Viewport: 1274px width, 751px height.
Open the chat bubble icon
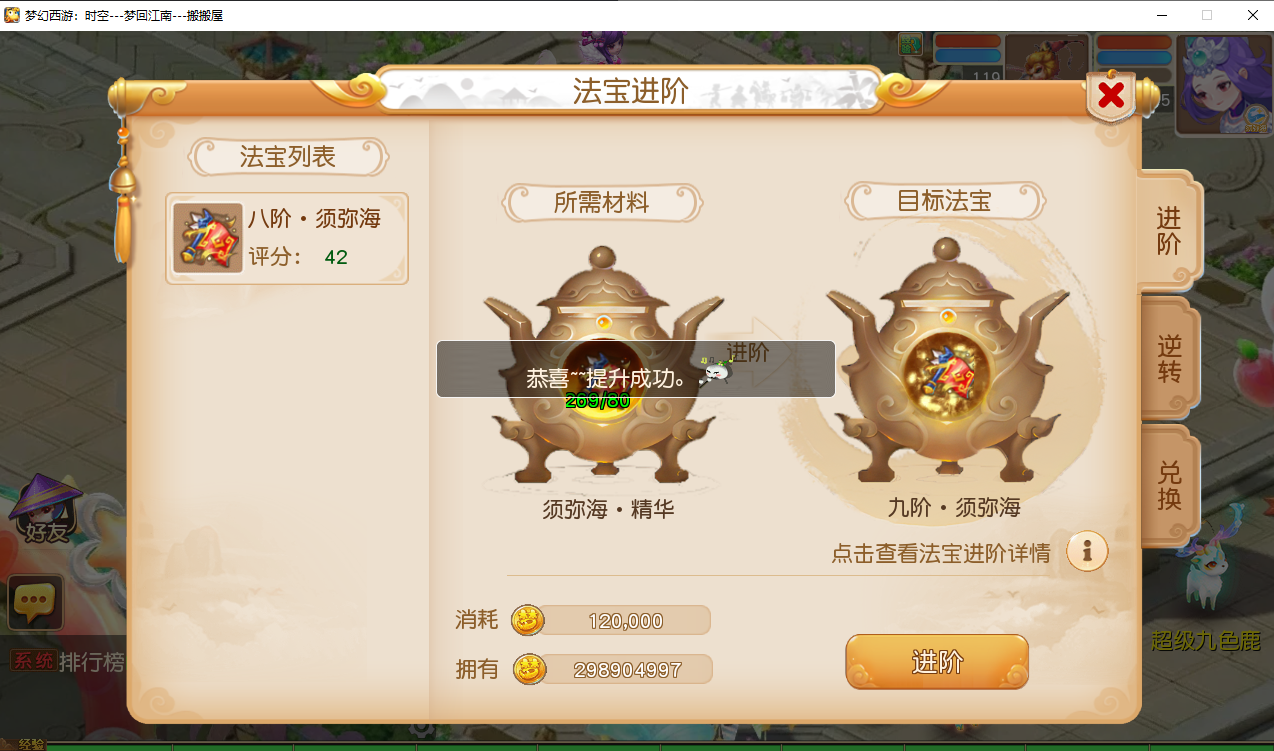point(36,602)
